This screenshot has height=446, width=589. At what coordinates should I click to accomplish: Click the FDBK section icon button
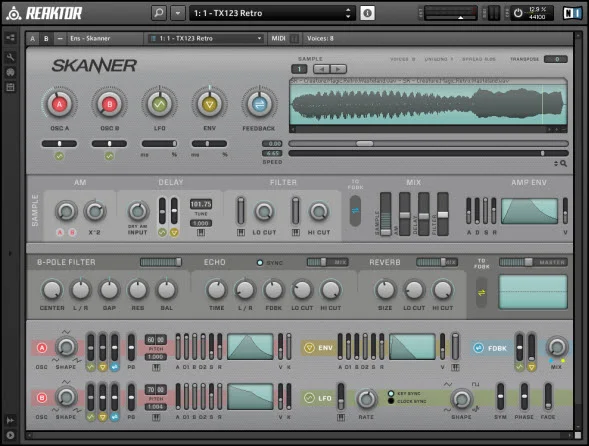[479, 348]
